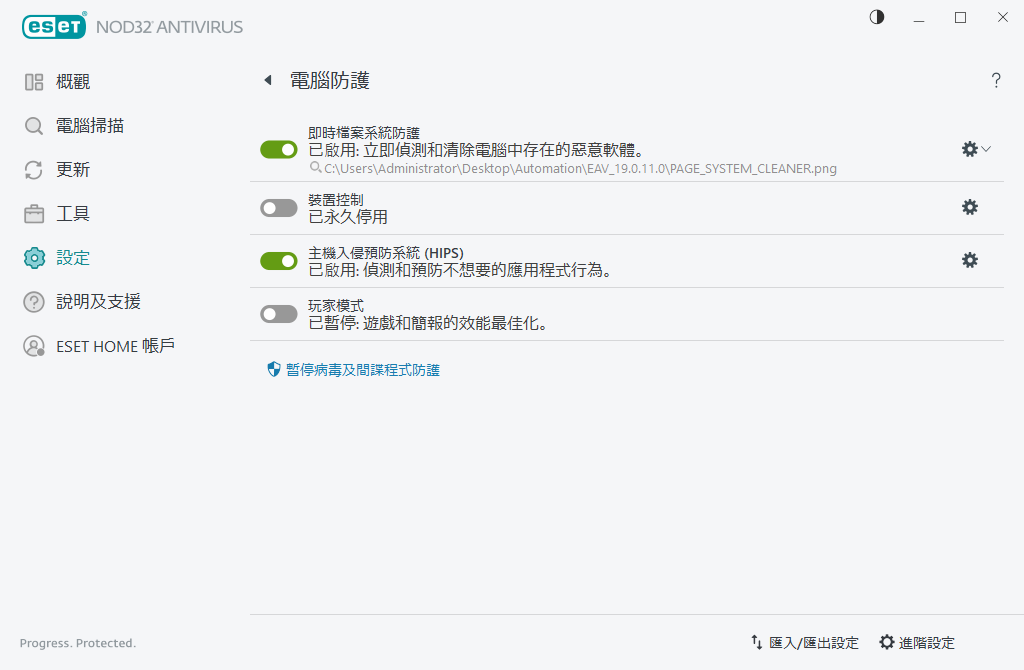
Task: Click the shield icon beside 暫停病毒及間諜程式防護
Action: [x=274, y=369]
